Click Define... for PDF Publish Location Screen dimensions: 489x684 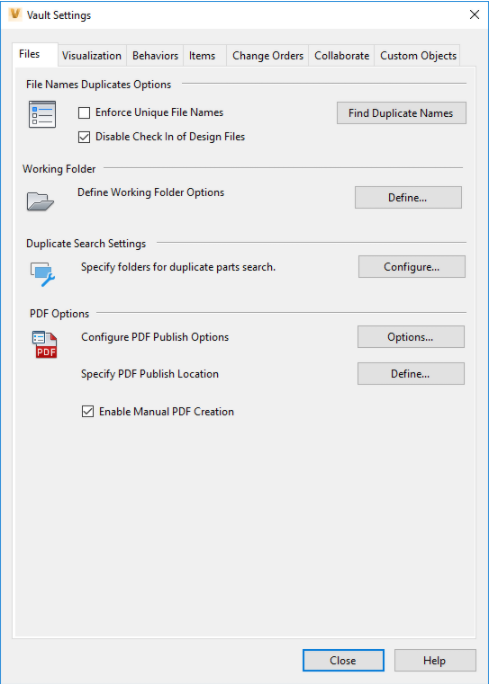click(x=411, y=373)
